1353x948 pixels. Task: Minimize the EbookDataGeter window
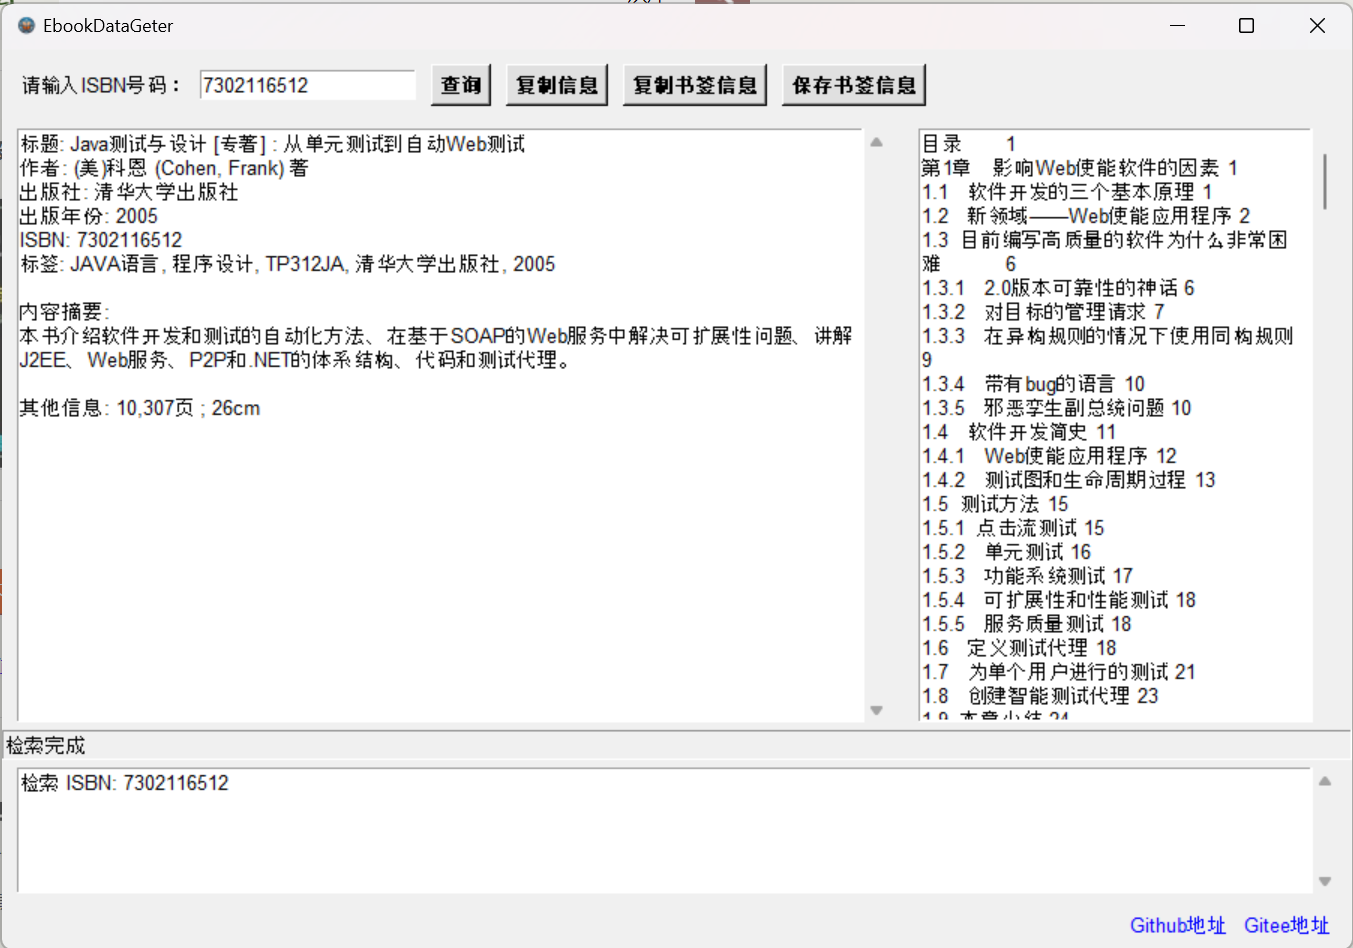tap(1177, 26)
